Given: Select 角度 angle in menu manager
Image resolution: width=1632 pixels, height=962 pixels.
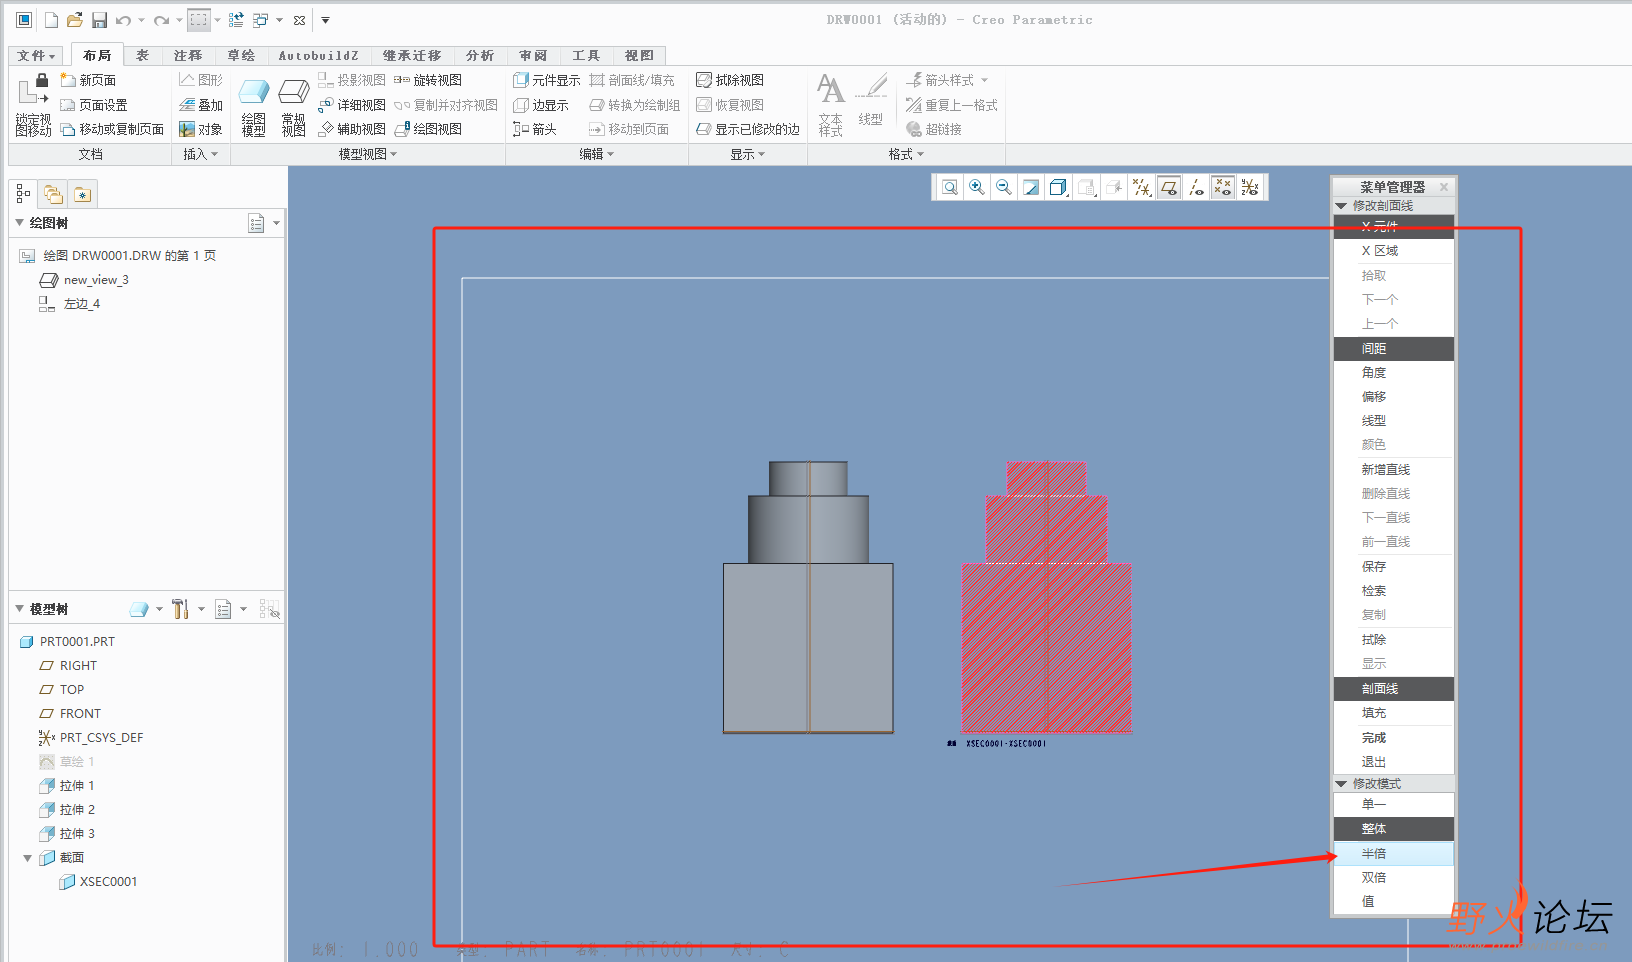Looking at the screenshot, I should click(x=1393, y=373).
